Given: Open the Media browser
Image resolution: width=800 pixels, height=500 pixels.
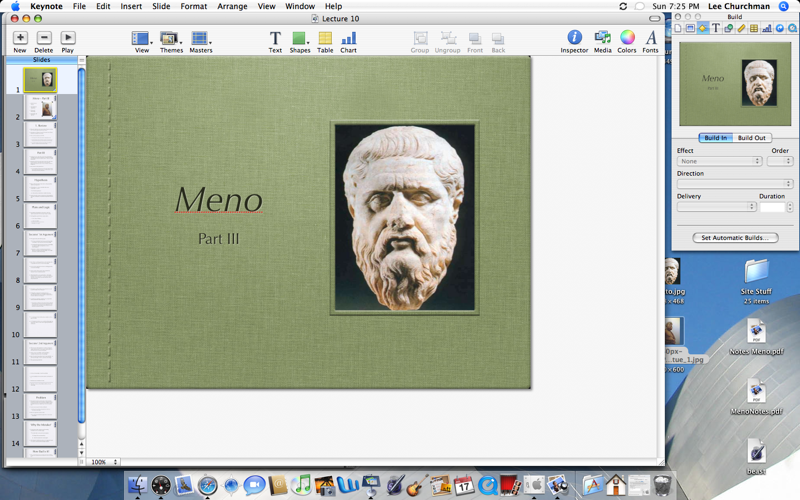Looking at the screenshot, I should [x=602, y=38].
